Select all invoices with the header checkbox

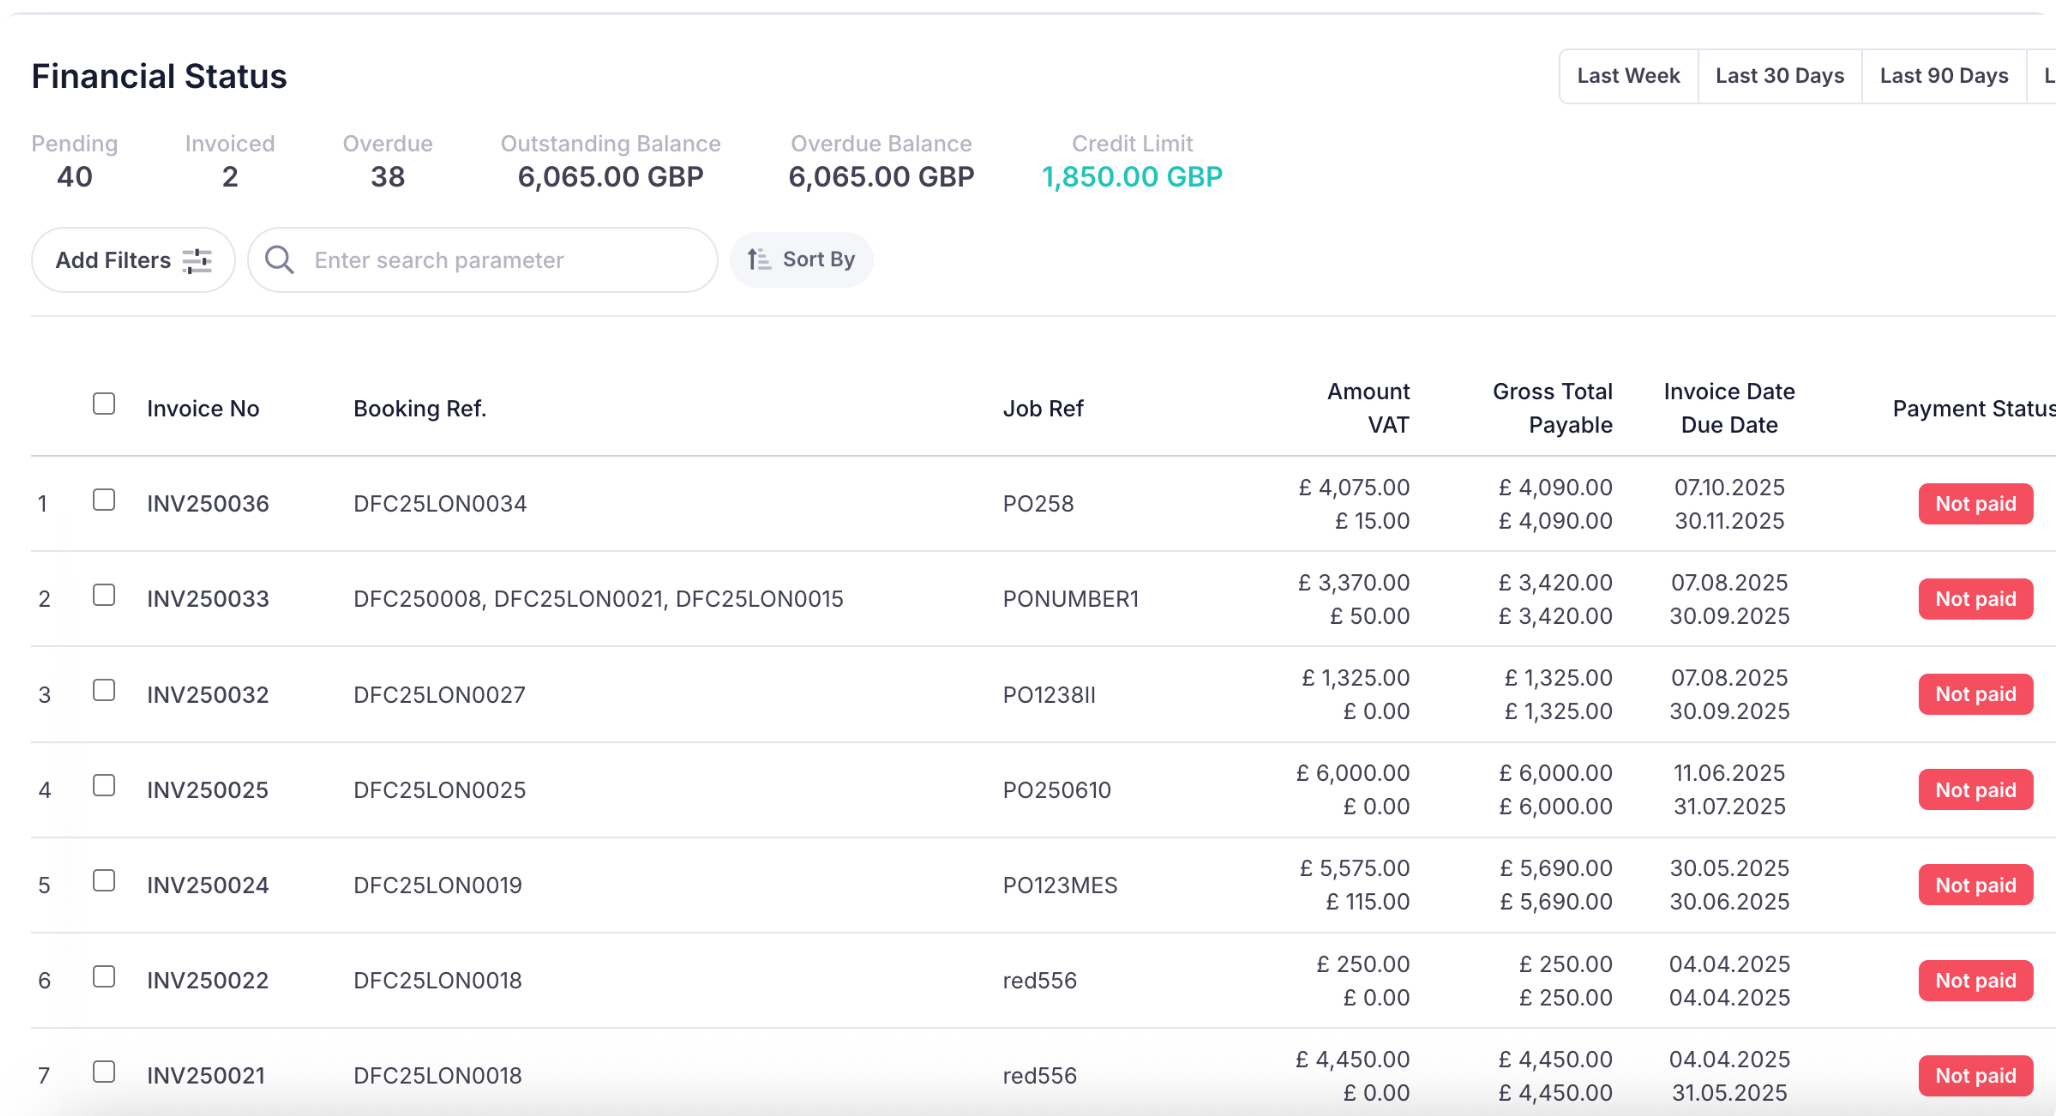tap(104, 403)
